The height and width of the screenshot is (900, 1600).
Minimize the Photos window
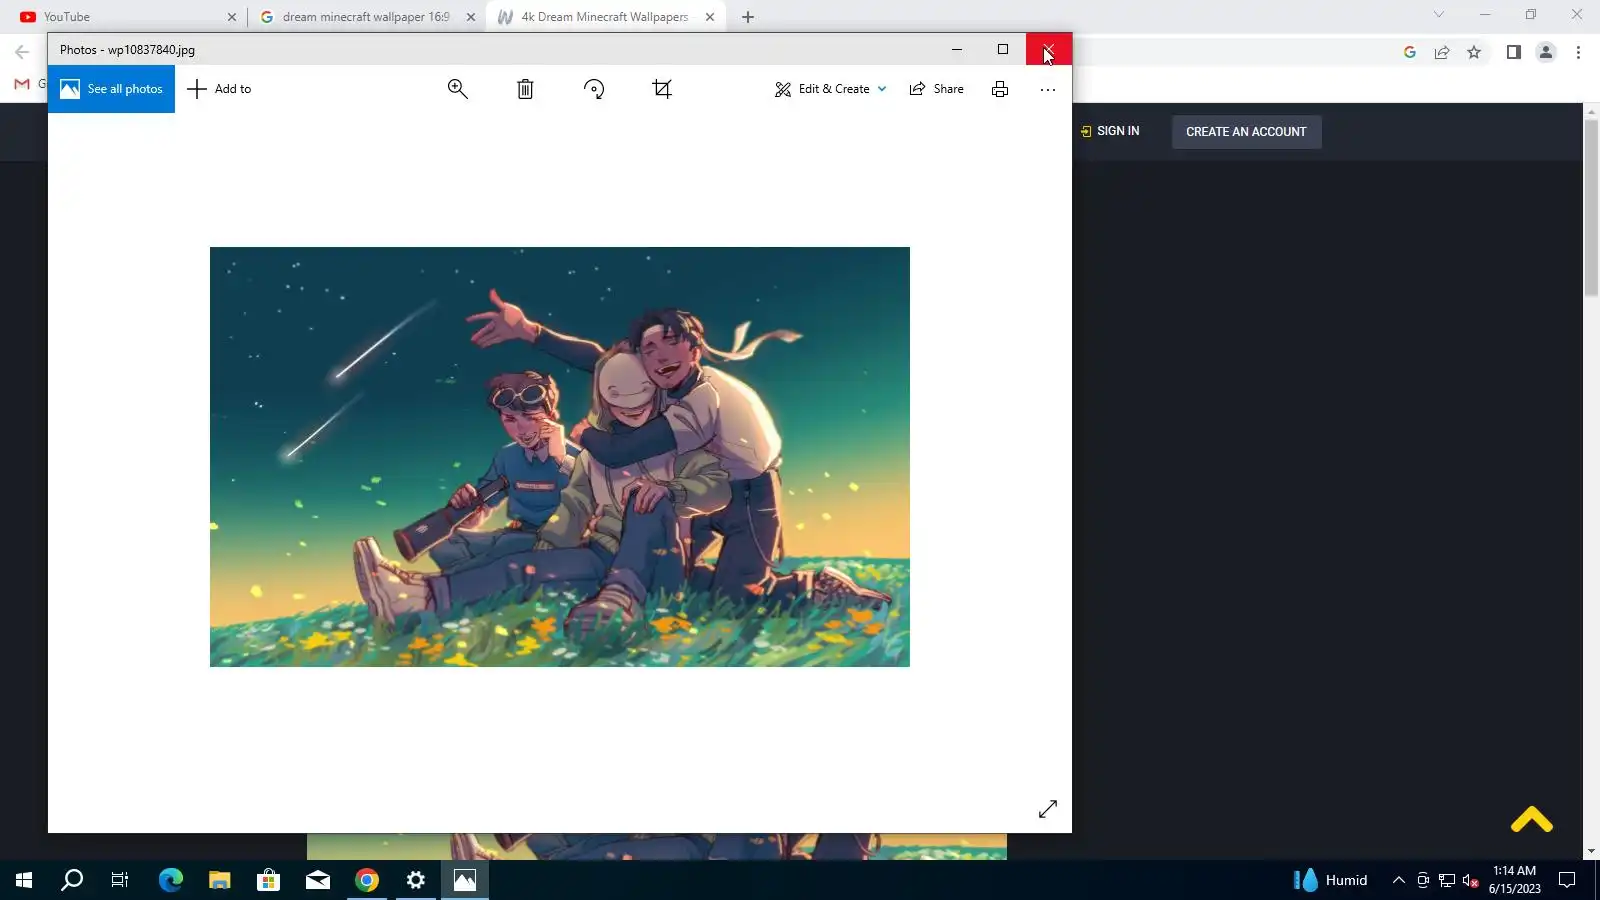[x=957, y=49]
